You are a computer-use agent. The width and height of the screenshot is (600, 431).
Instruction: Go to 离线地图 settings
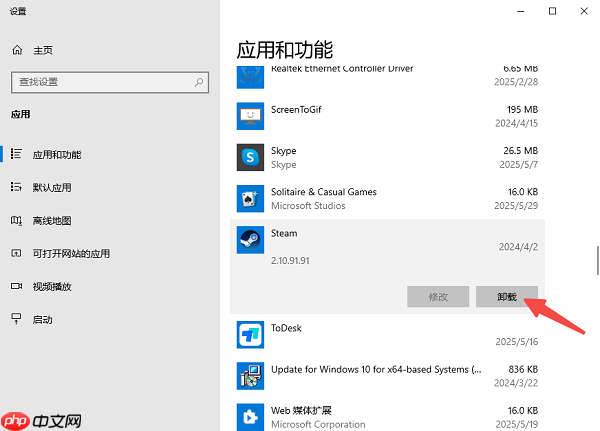coord(52,221)
